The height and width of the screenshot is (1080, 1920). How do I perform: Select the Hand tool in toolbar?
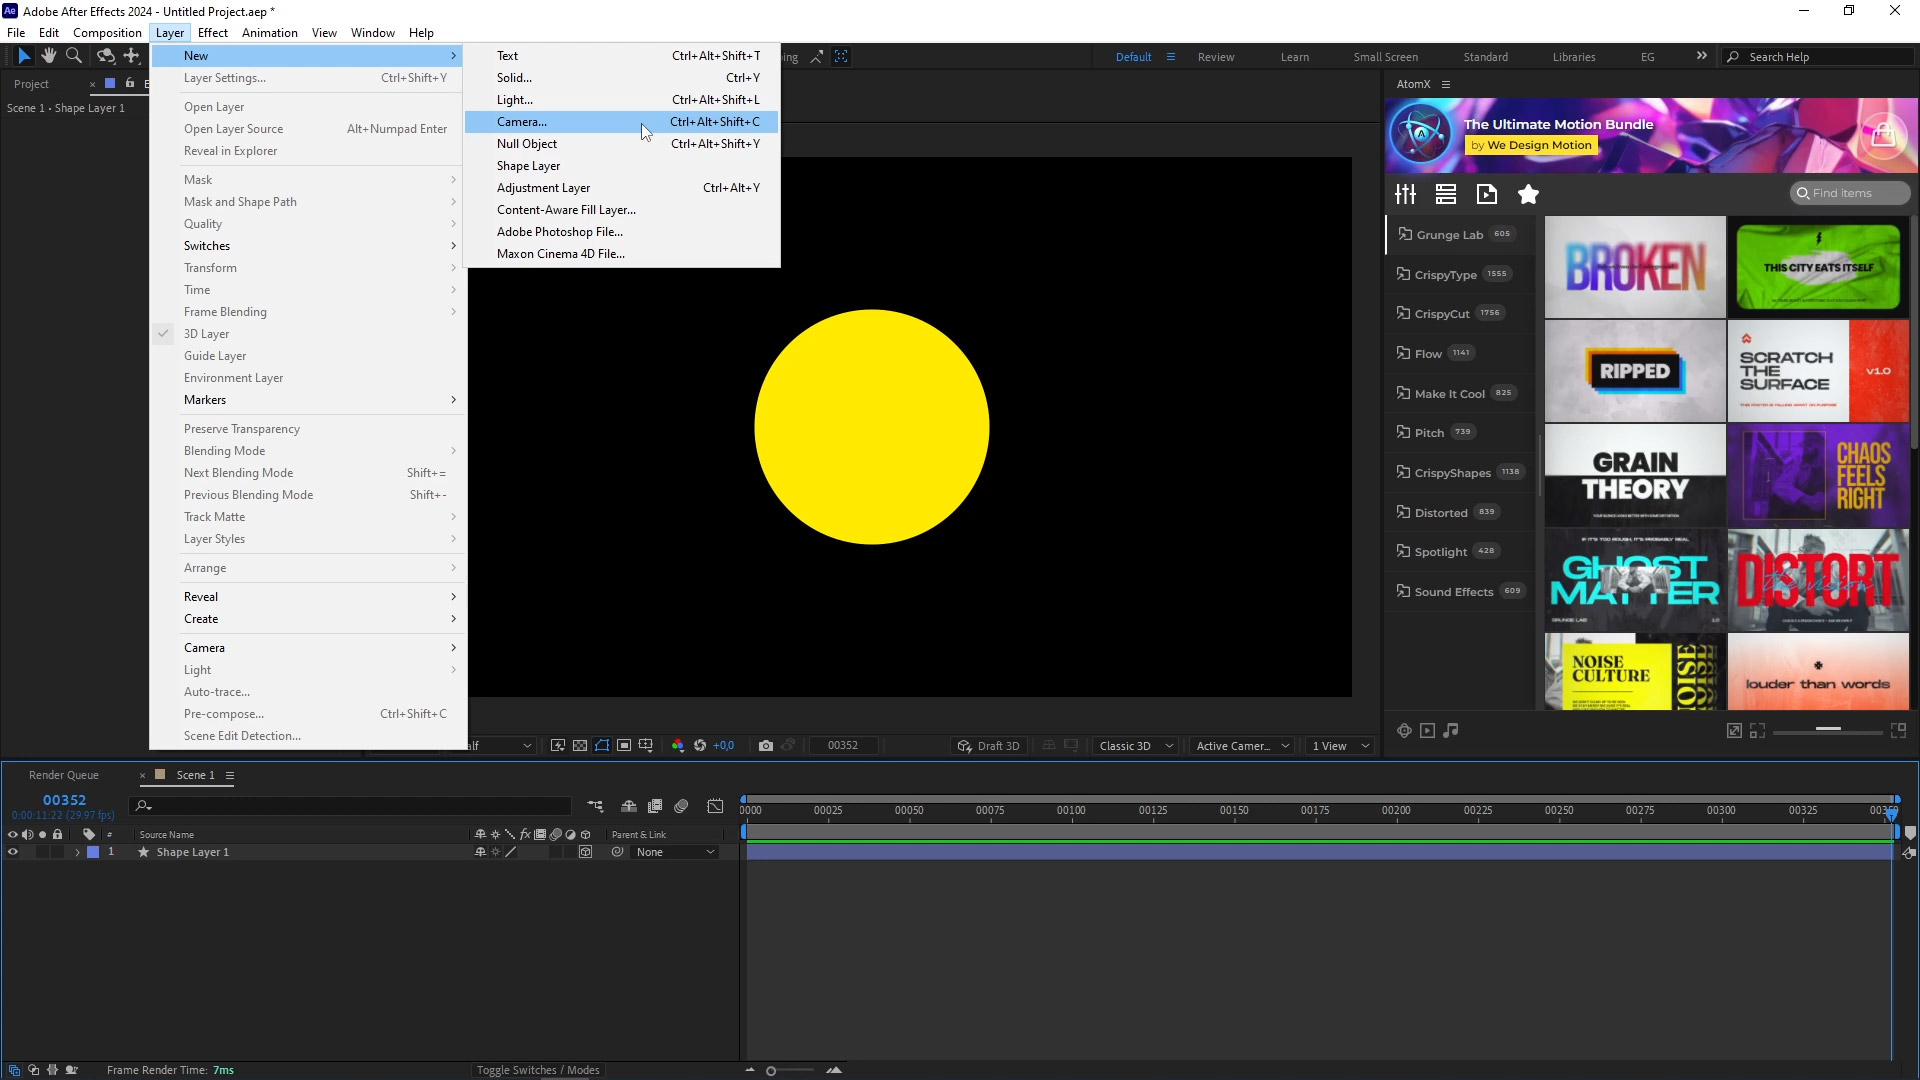[x=48, y=56]
